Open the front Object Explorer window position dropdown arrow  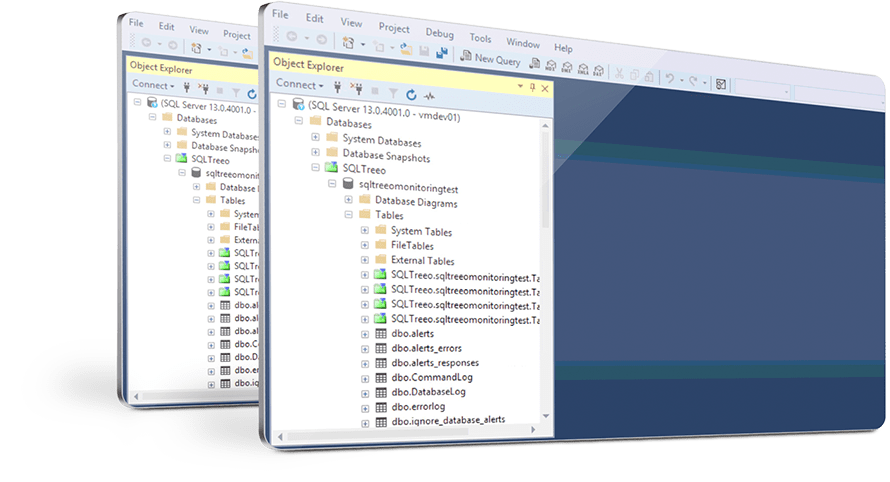point(520,86)
